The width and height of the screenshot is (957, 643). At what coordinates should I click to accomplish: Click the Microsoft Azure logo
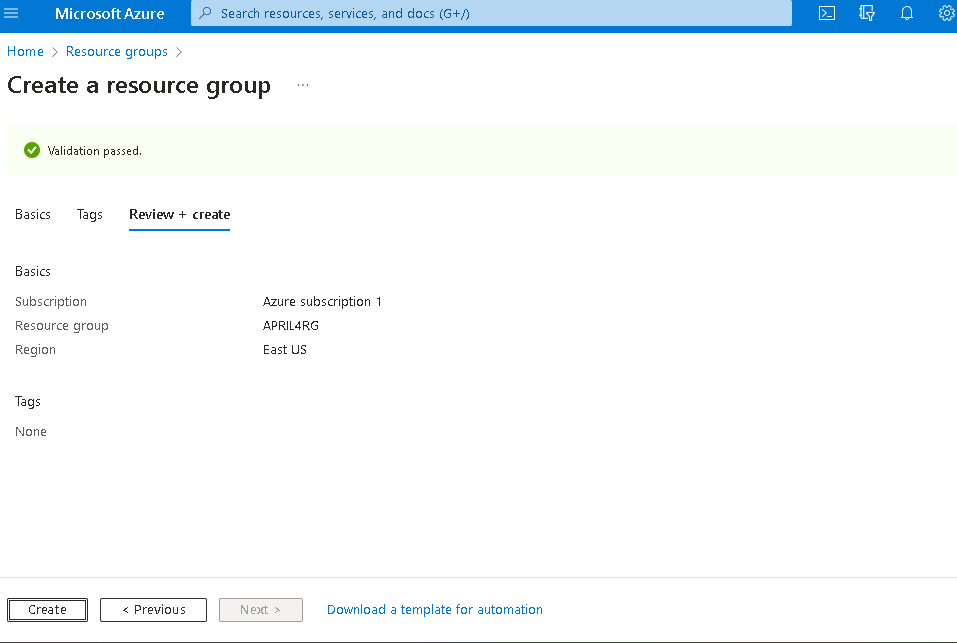[x=110, y=14]
